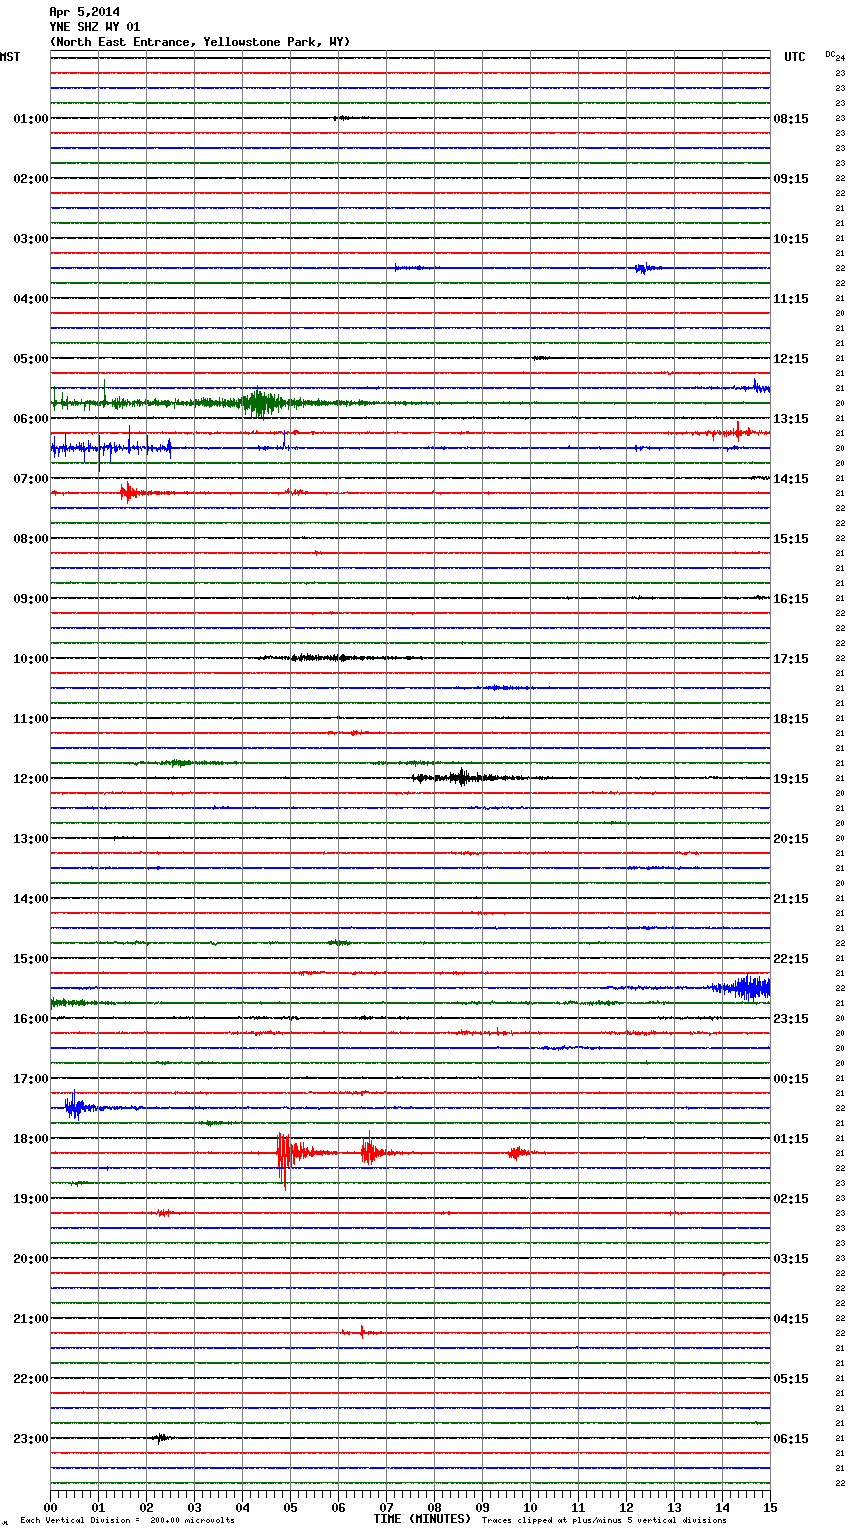Click the 20:00 MST time label
Image resolution: width=850 pixels, height=1534 pixels.
31,1259
